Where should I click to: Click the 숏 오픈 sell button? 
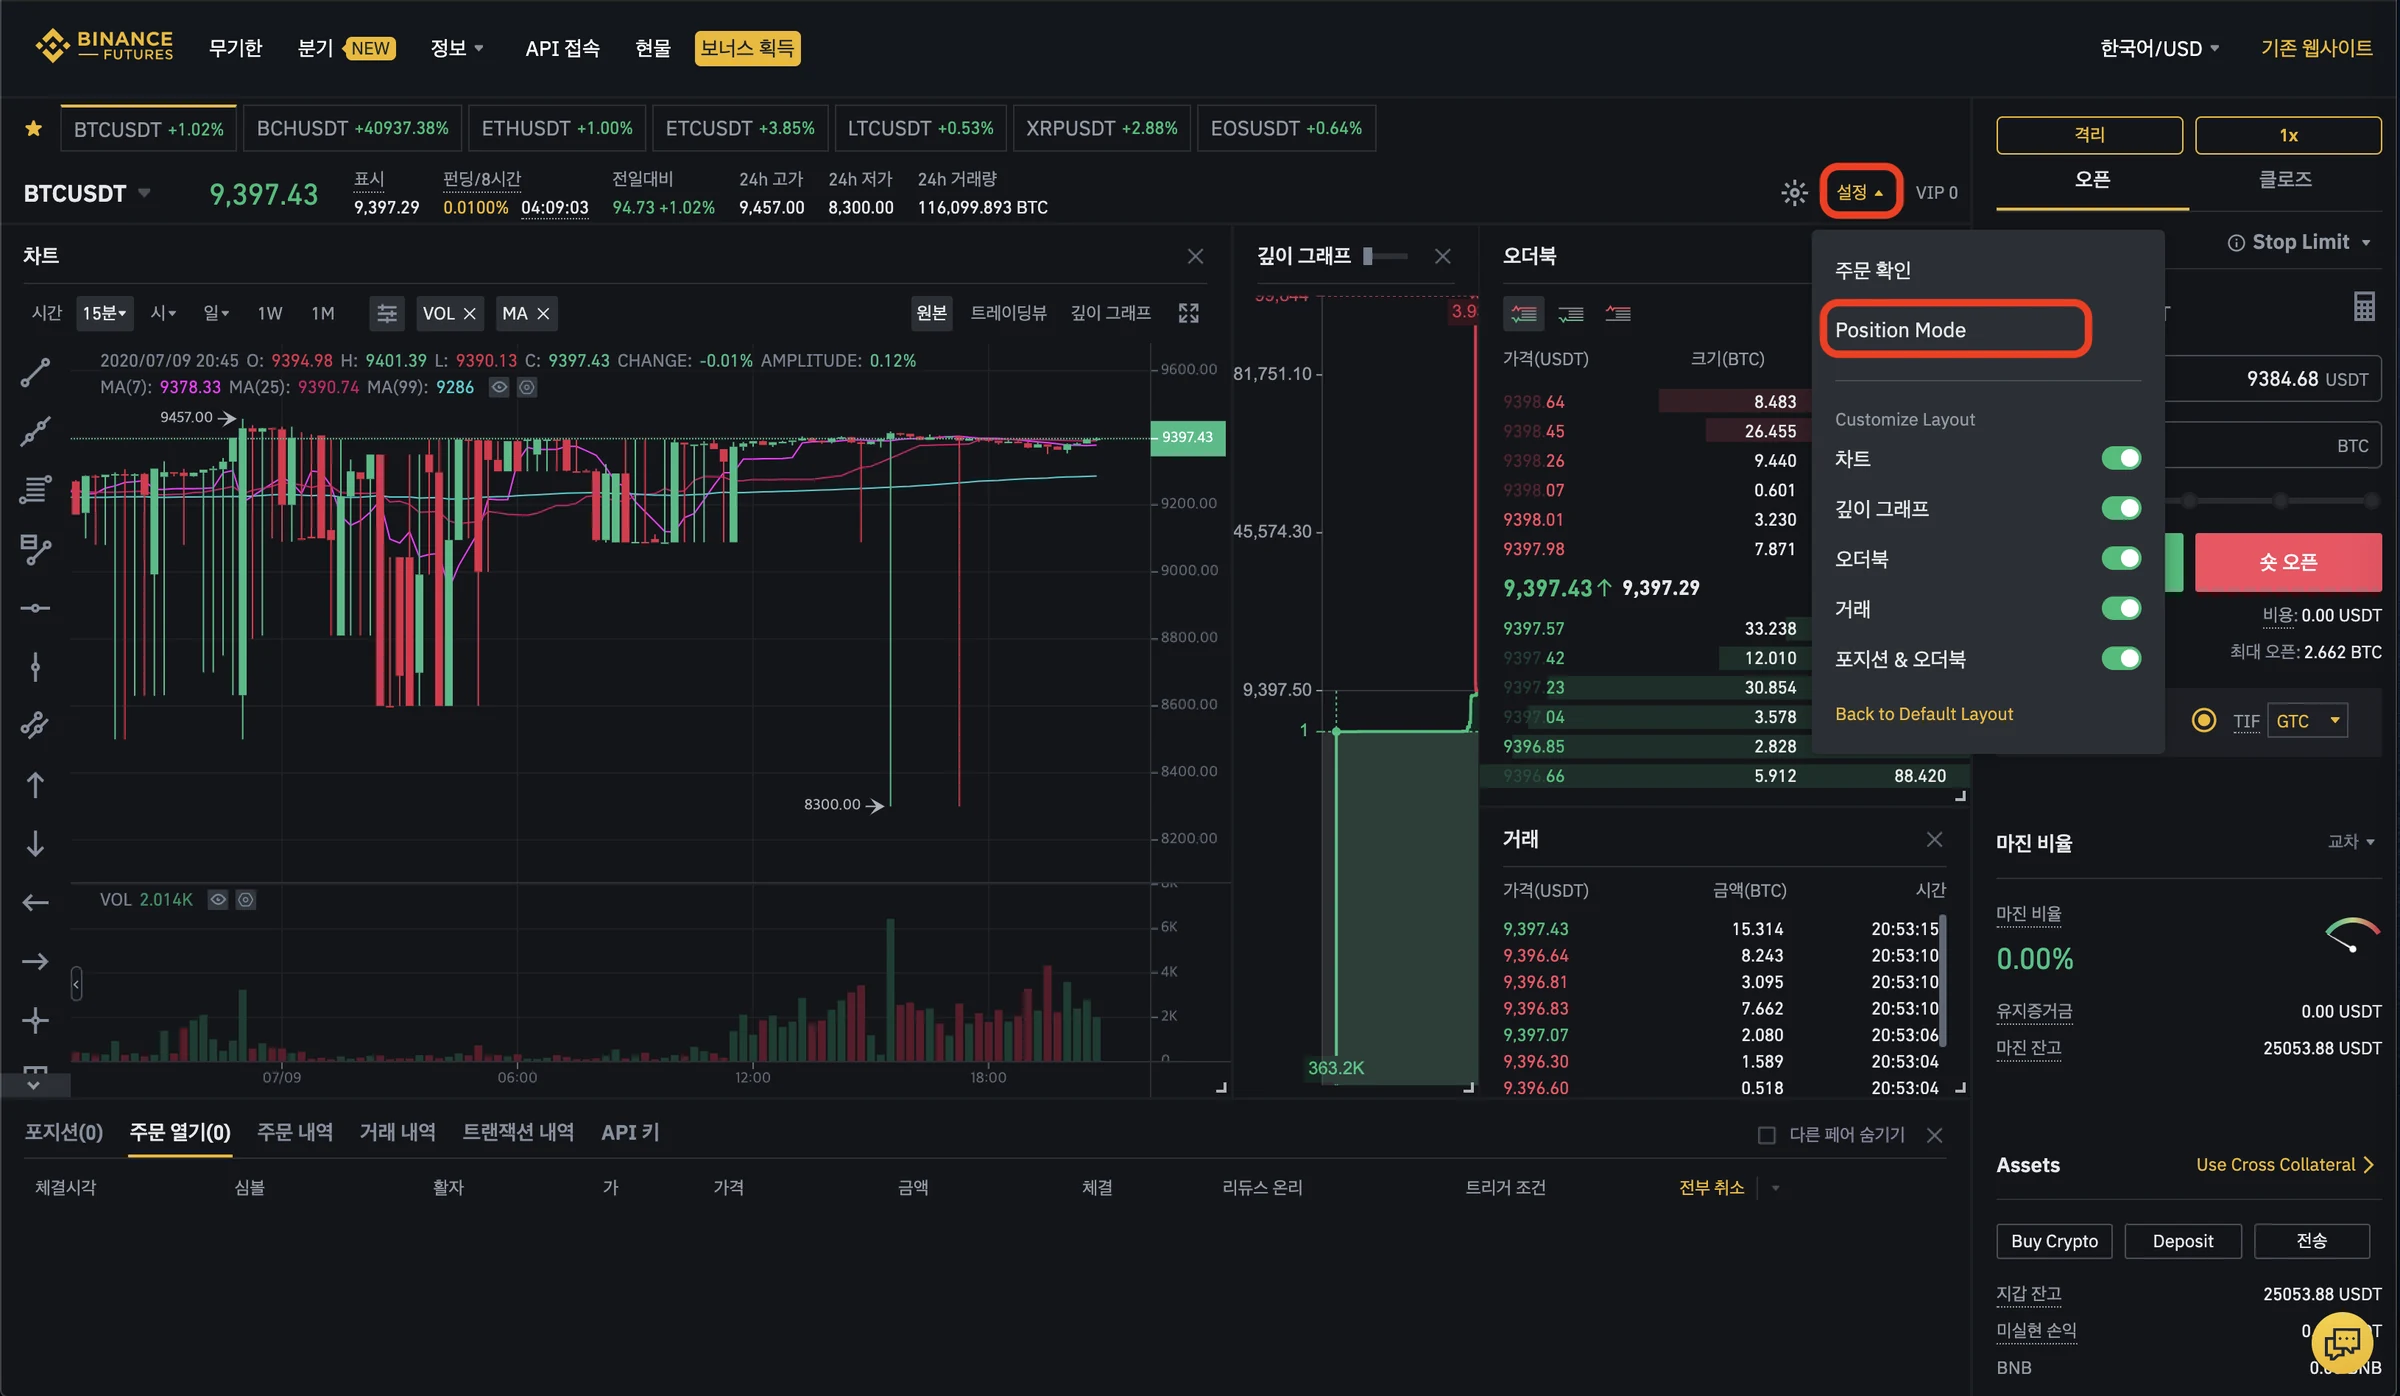2287,562
